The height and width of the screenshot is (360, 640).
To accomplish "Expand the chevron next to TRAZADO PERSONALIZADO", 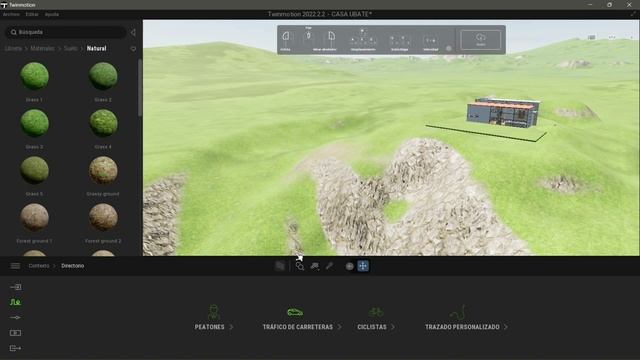I will coord(506,327).
